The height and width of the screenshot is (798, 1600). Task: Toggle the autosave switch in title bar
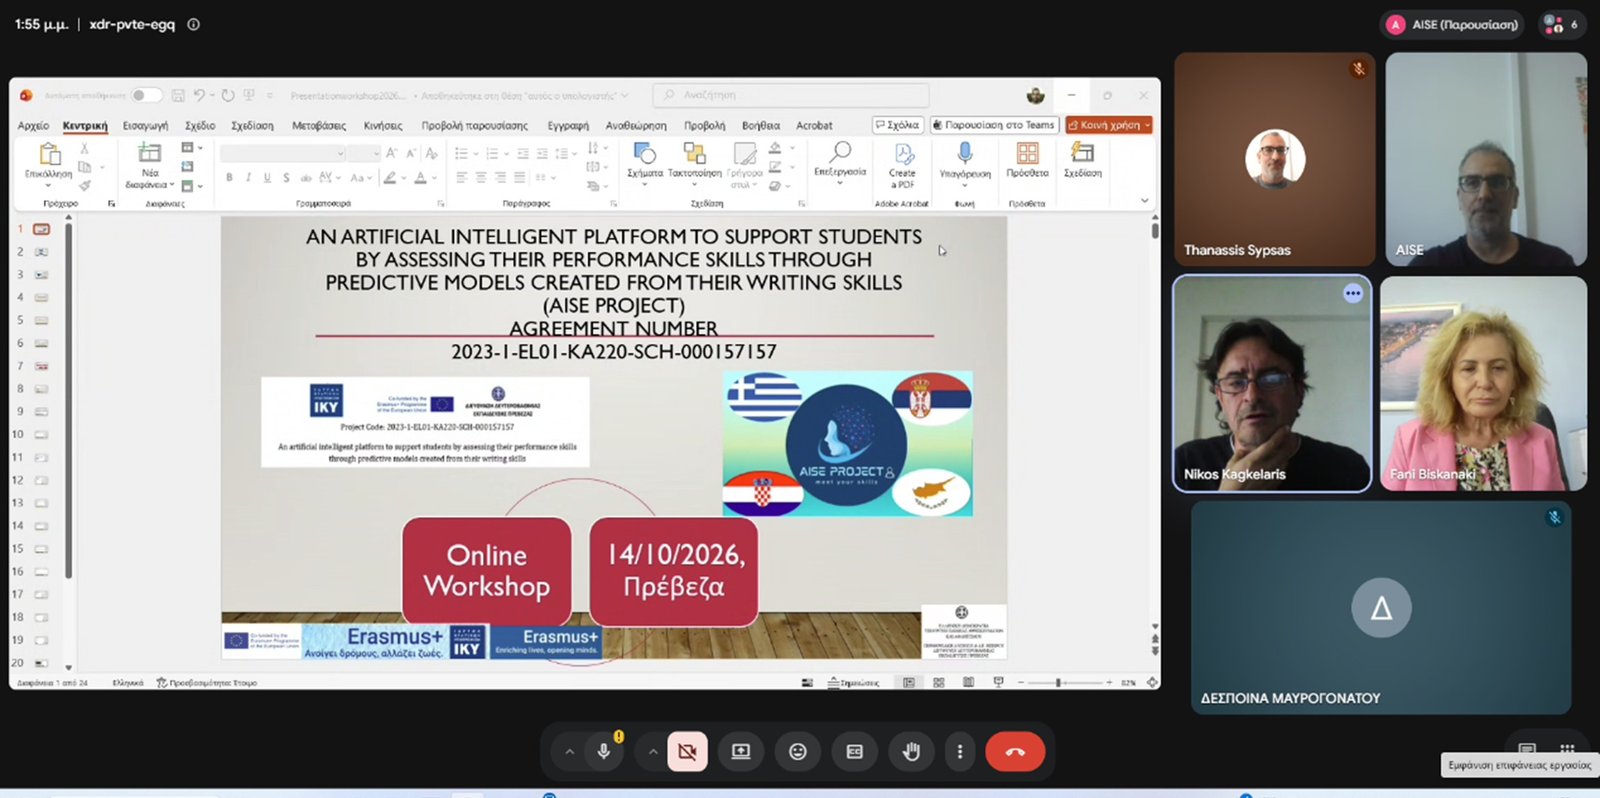coord(146,95)
